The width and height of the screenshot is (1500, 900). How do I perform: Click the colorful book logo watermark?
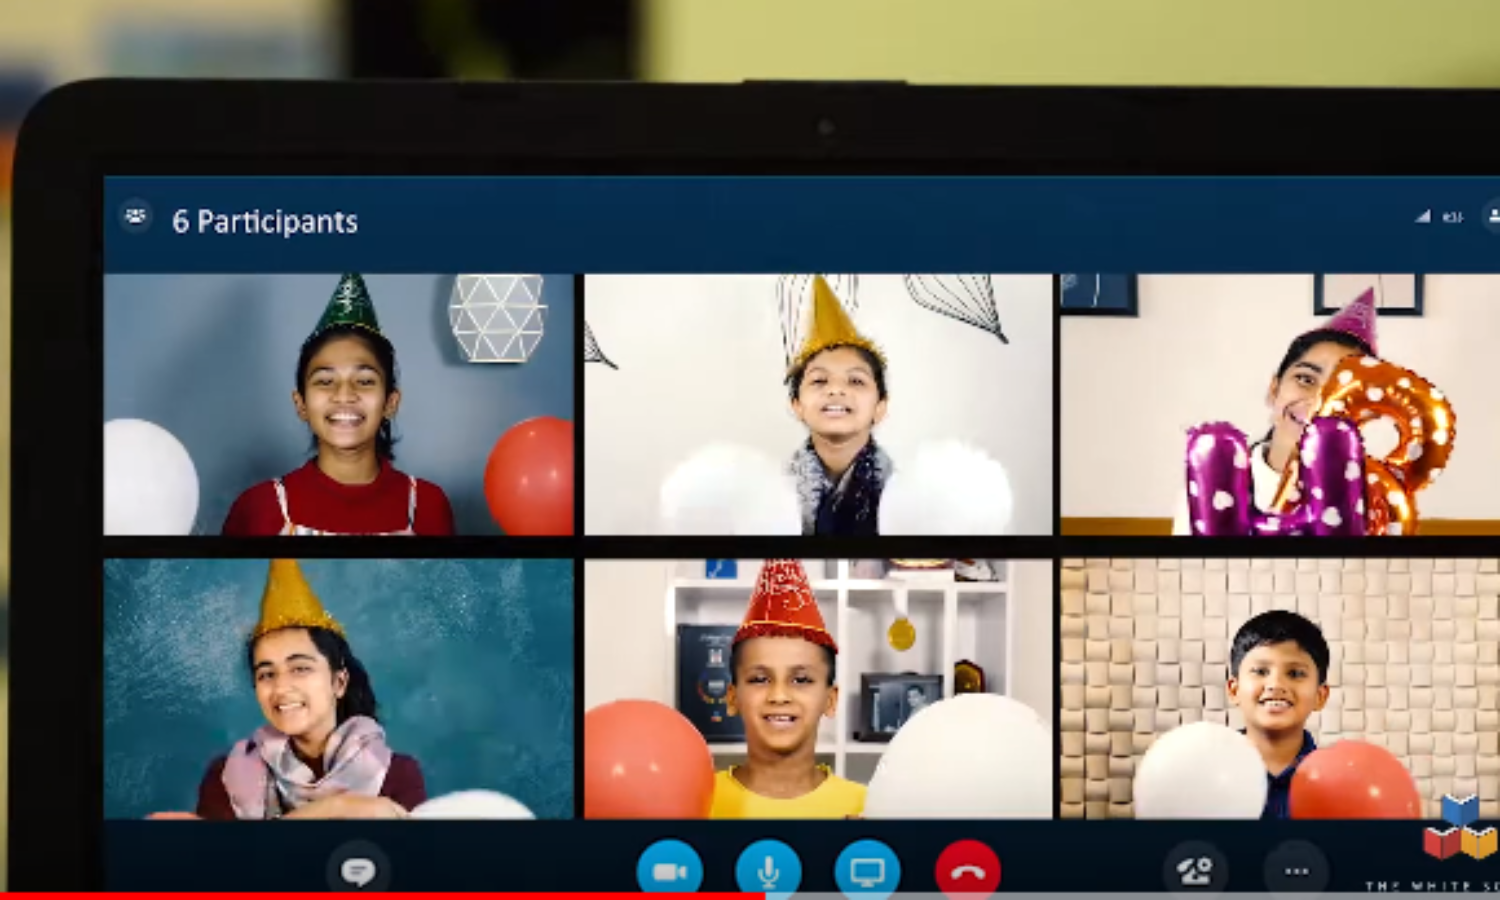tap(1460, 830)
